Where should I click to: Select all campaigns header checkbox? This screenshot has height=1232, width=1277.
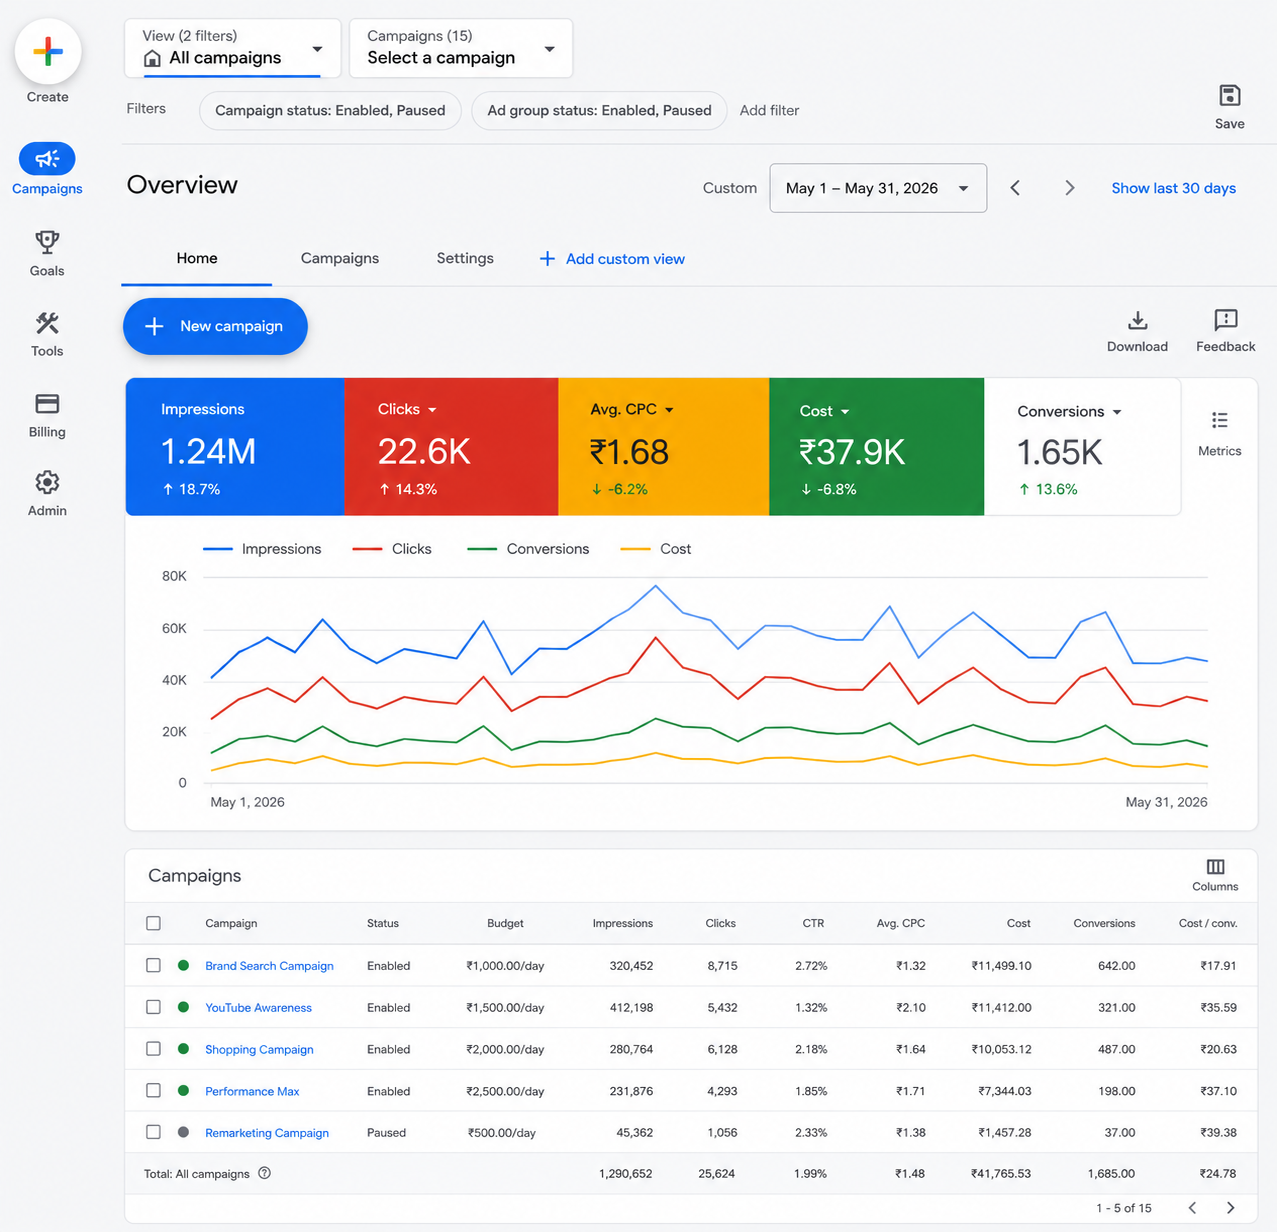tap(153, 923)
